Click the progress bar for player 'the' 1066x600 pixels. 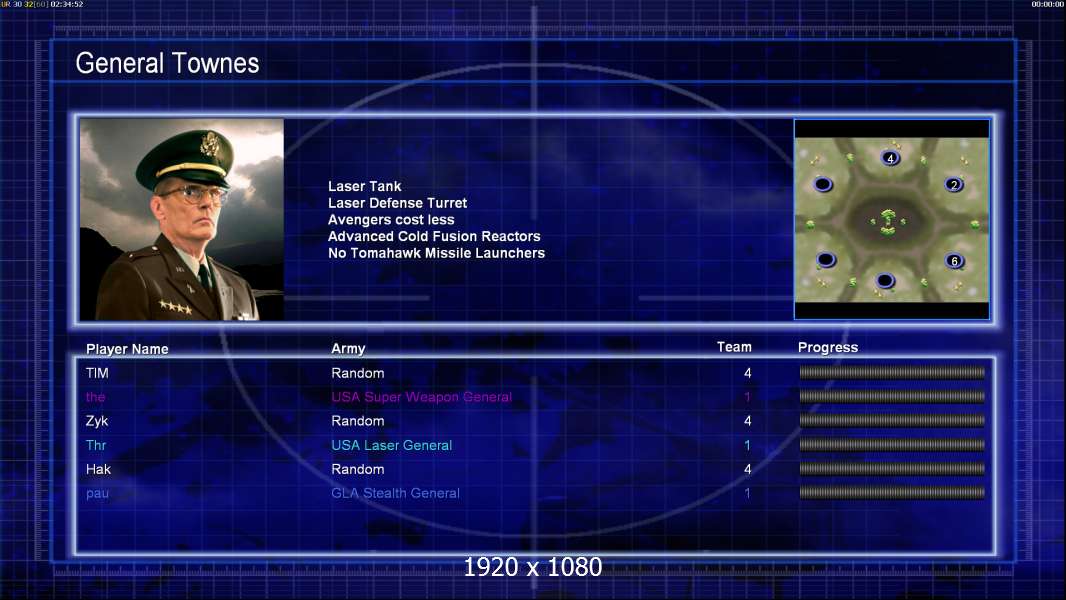pos(891,396)
